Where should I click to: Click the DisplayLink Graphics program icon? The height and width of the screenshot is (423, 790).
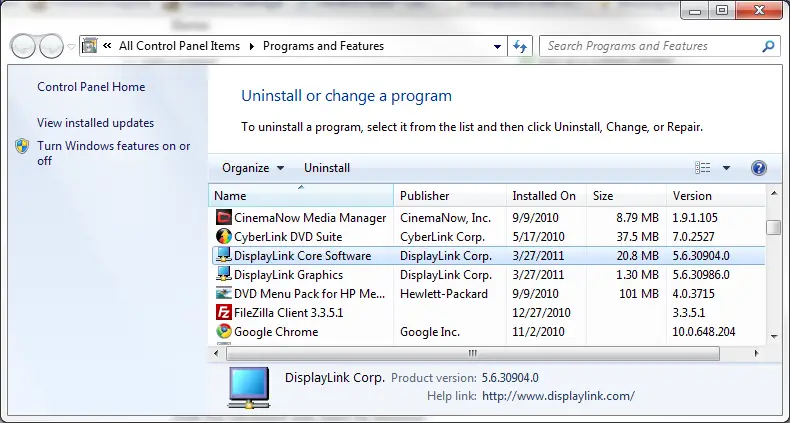click(x=223, y=274)
